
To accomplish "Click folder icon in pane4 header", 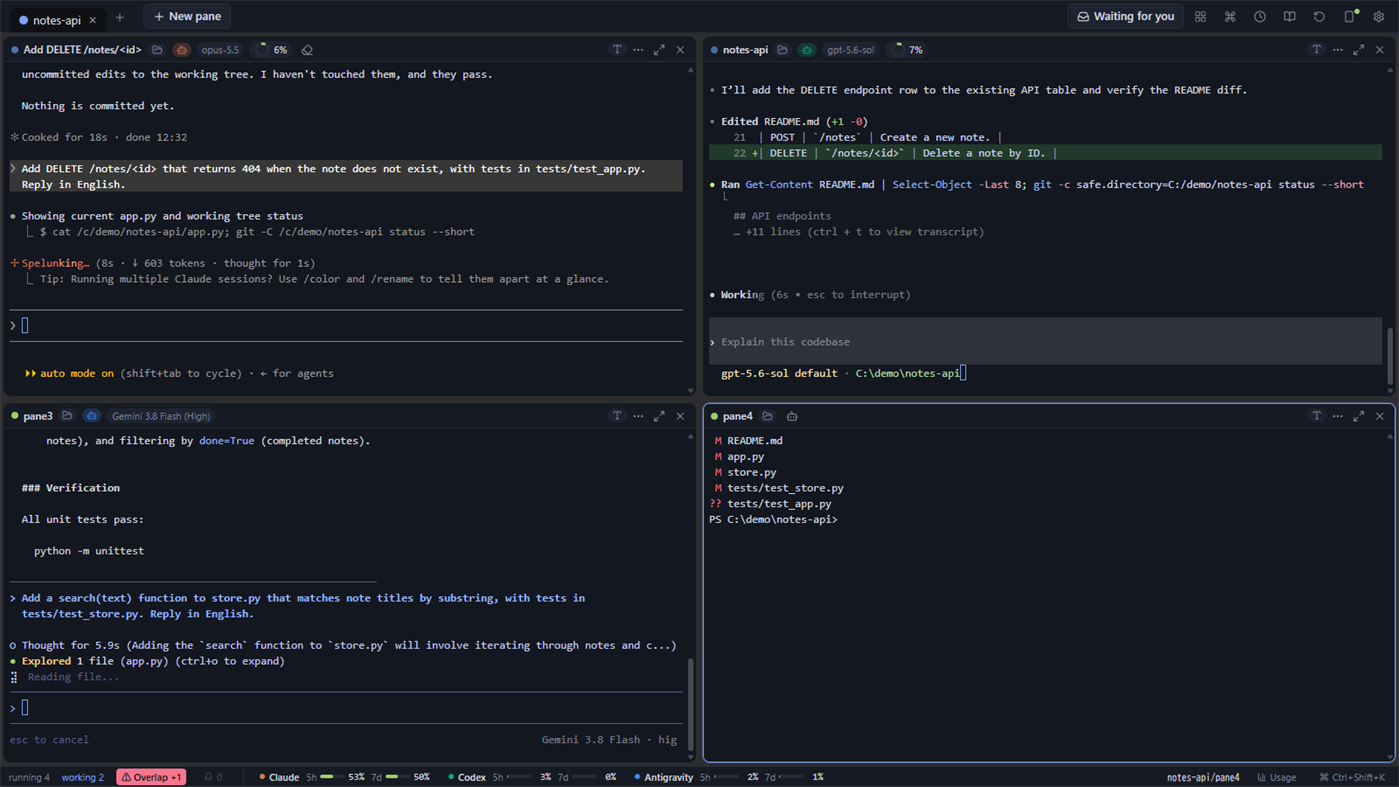I will coord(767,416).
